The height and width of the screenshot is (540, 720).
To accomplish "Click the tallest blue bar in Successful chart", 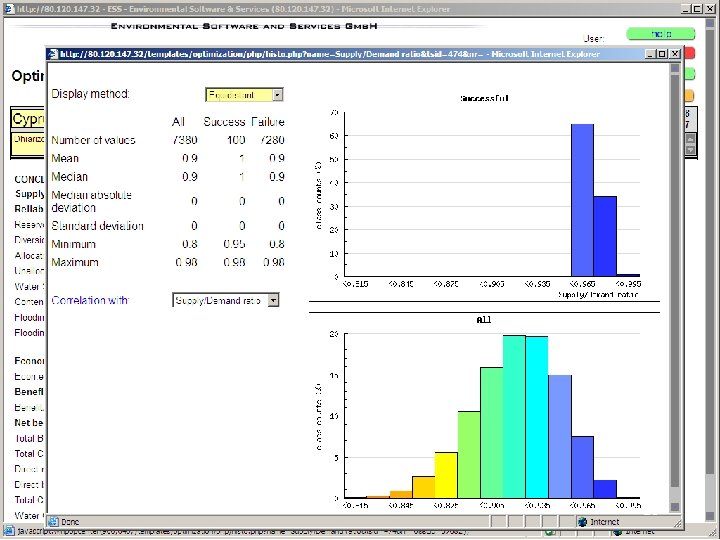I will (x=582, y=200).
